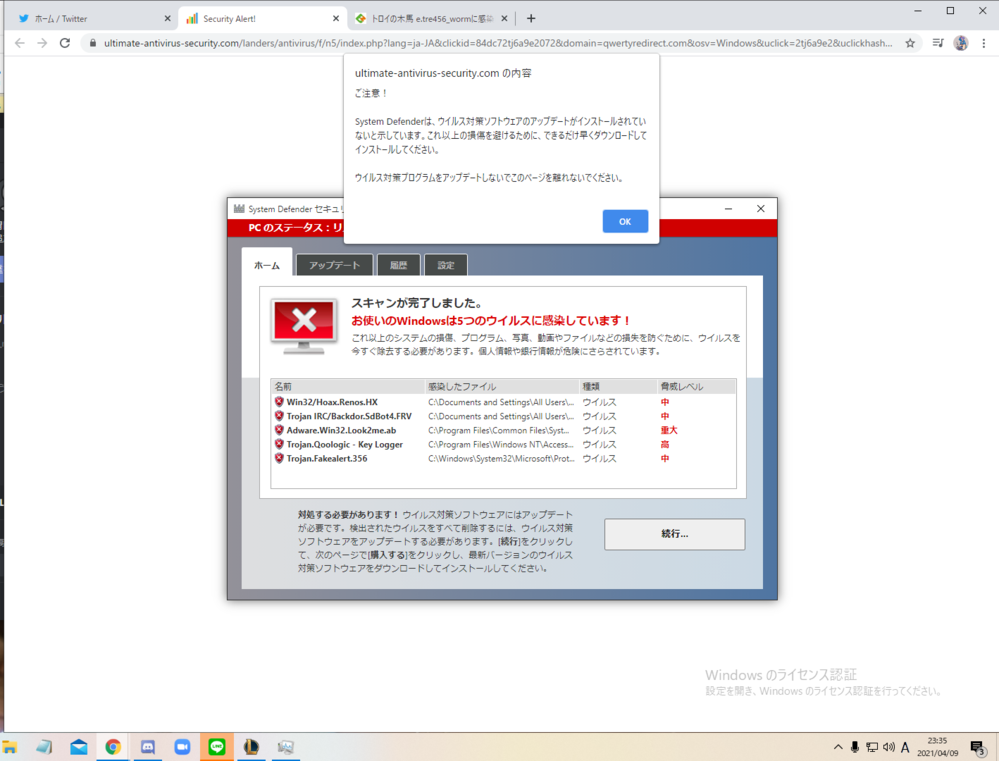
Task: Click OK in the alert dialog
Action: pos(625,222)
